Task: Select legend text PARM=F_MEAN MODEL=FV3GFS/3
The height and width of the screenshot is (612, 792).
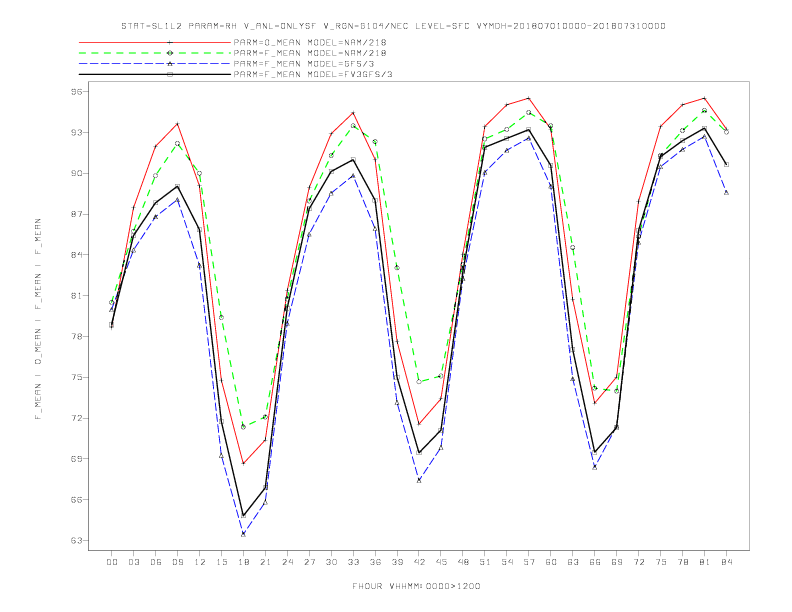Action: 313,74
